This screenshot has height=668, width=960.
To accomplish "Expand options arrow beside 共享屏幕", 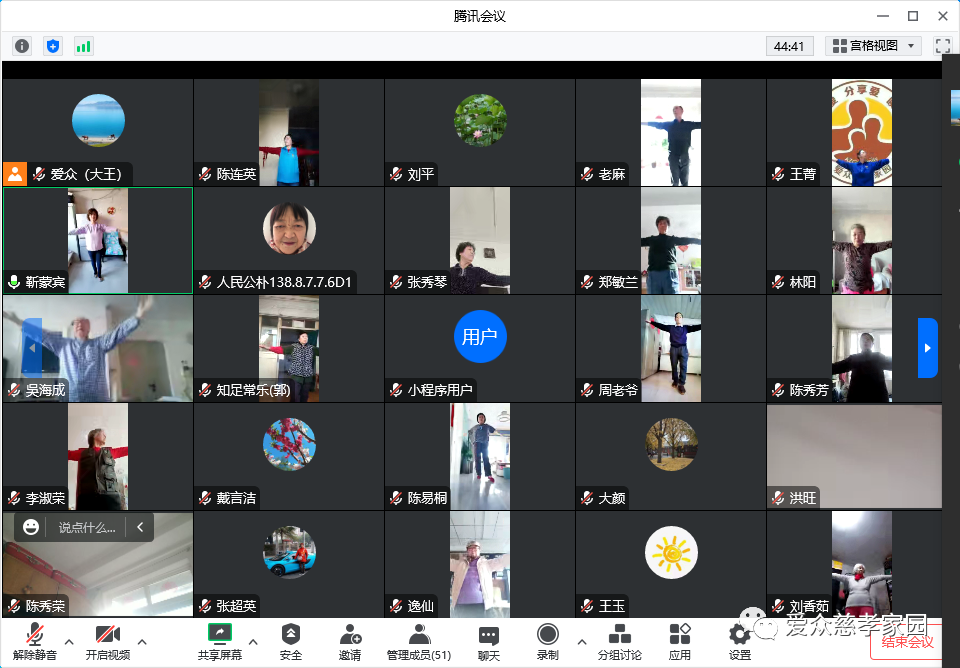I will 252,642.
